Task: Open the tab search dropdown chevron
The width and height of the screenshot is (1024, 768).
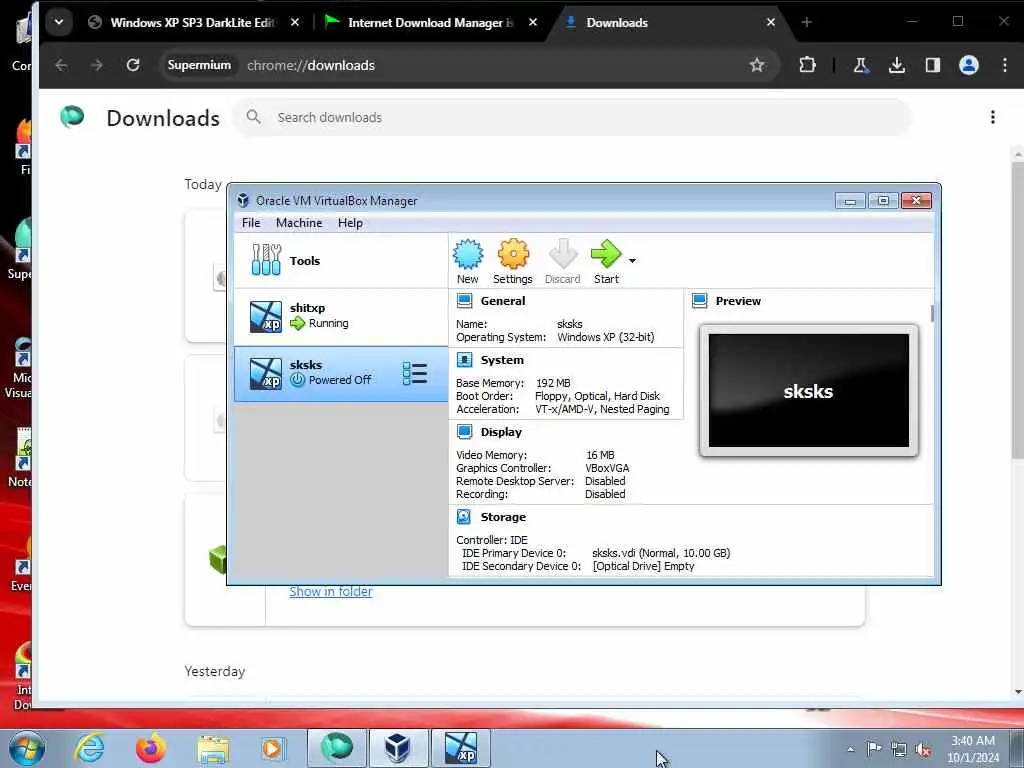Action: 59,22
